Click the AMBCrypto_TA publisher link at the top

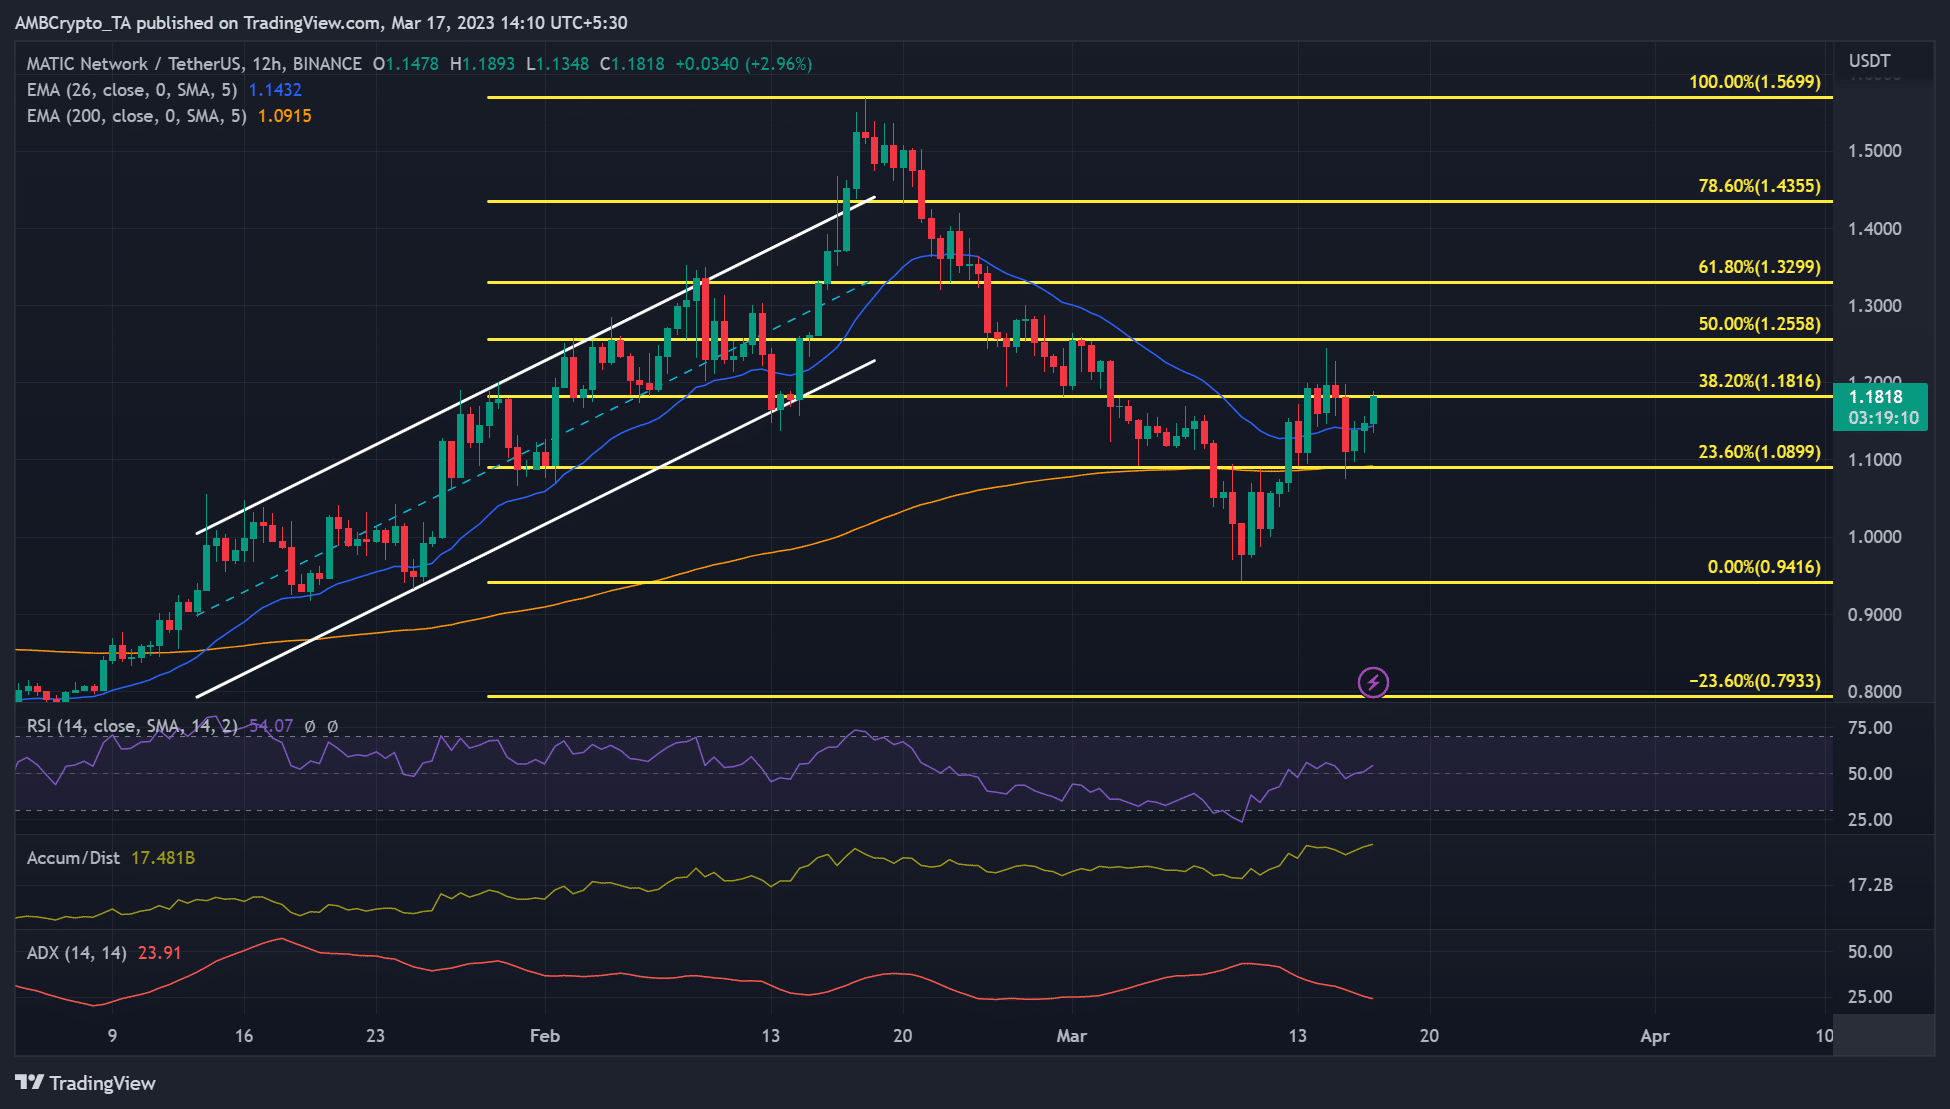pyautogui.click(x=75, y=22)
